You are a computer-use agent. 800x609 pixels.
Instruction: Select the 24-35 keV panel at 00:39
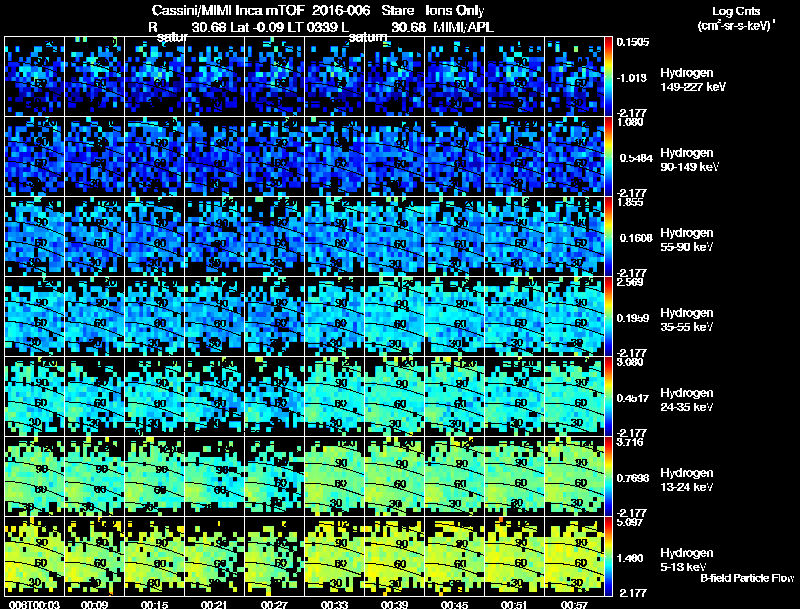pos(394,397)
